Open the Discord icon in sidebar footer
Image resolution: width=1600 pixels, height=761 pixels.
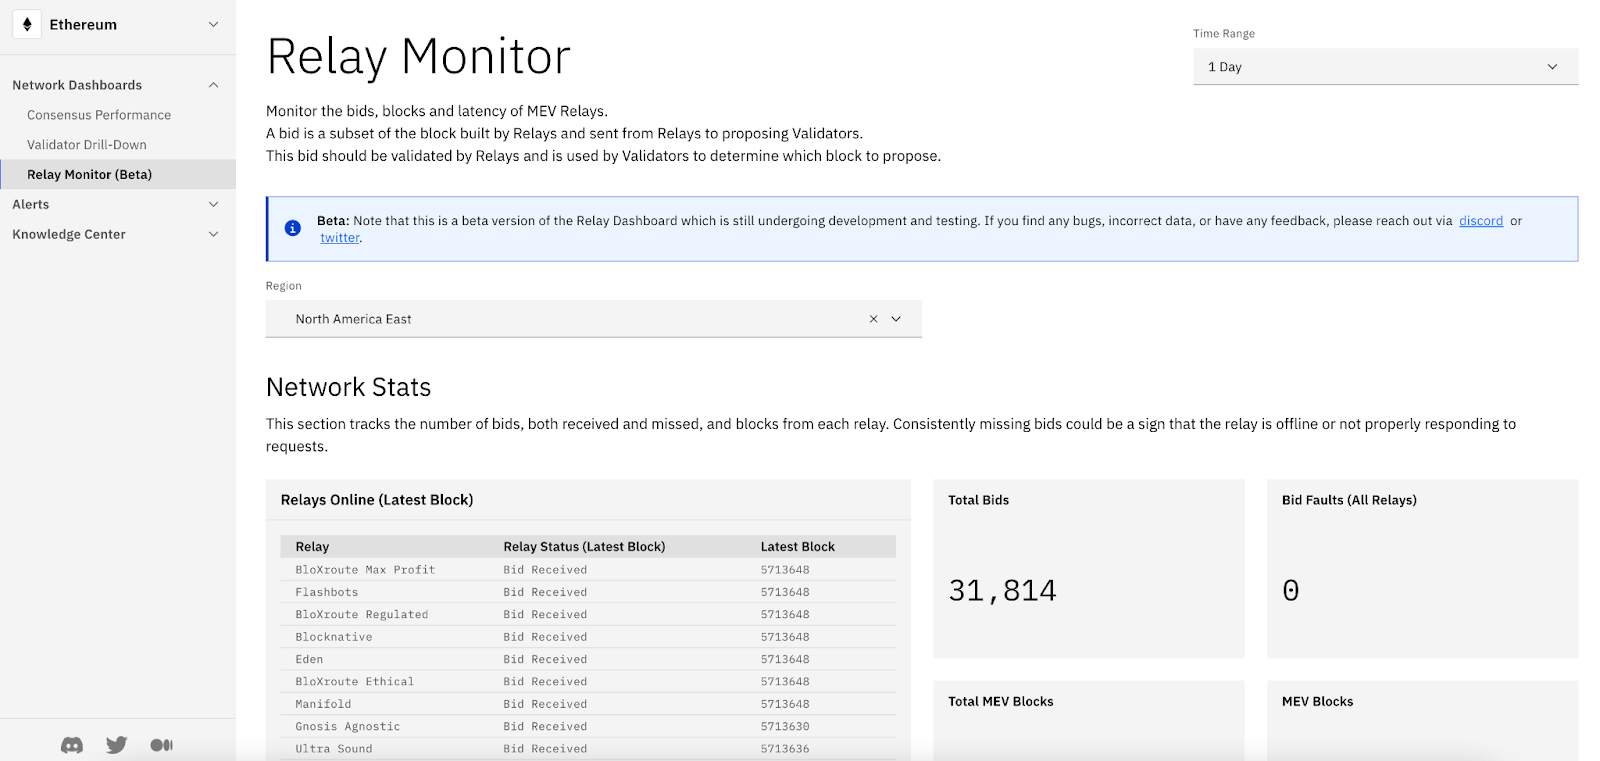coord(72,745)
